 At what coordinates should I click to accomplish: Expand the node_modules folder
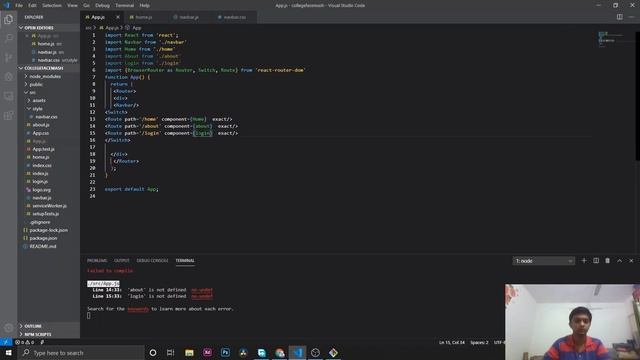[x=45, y=76]
